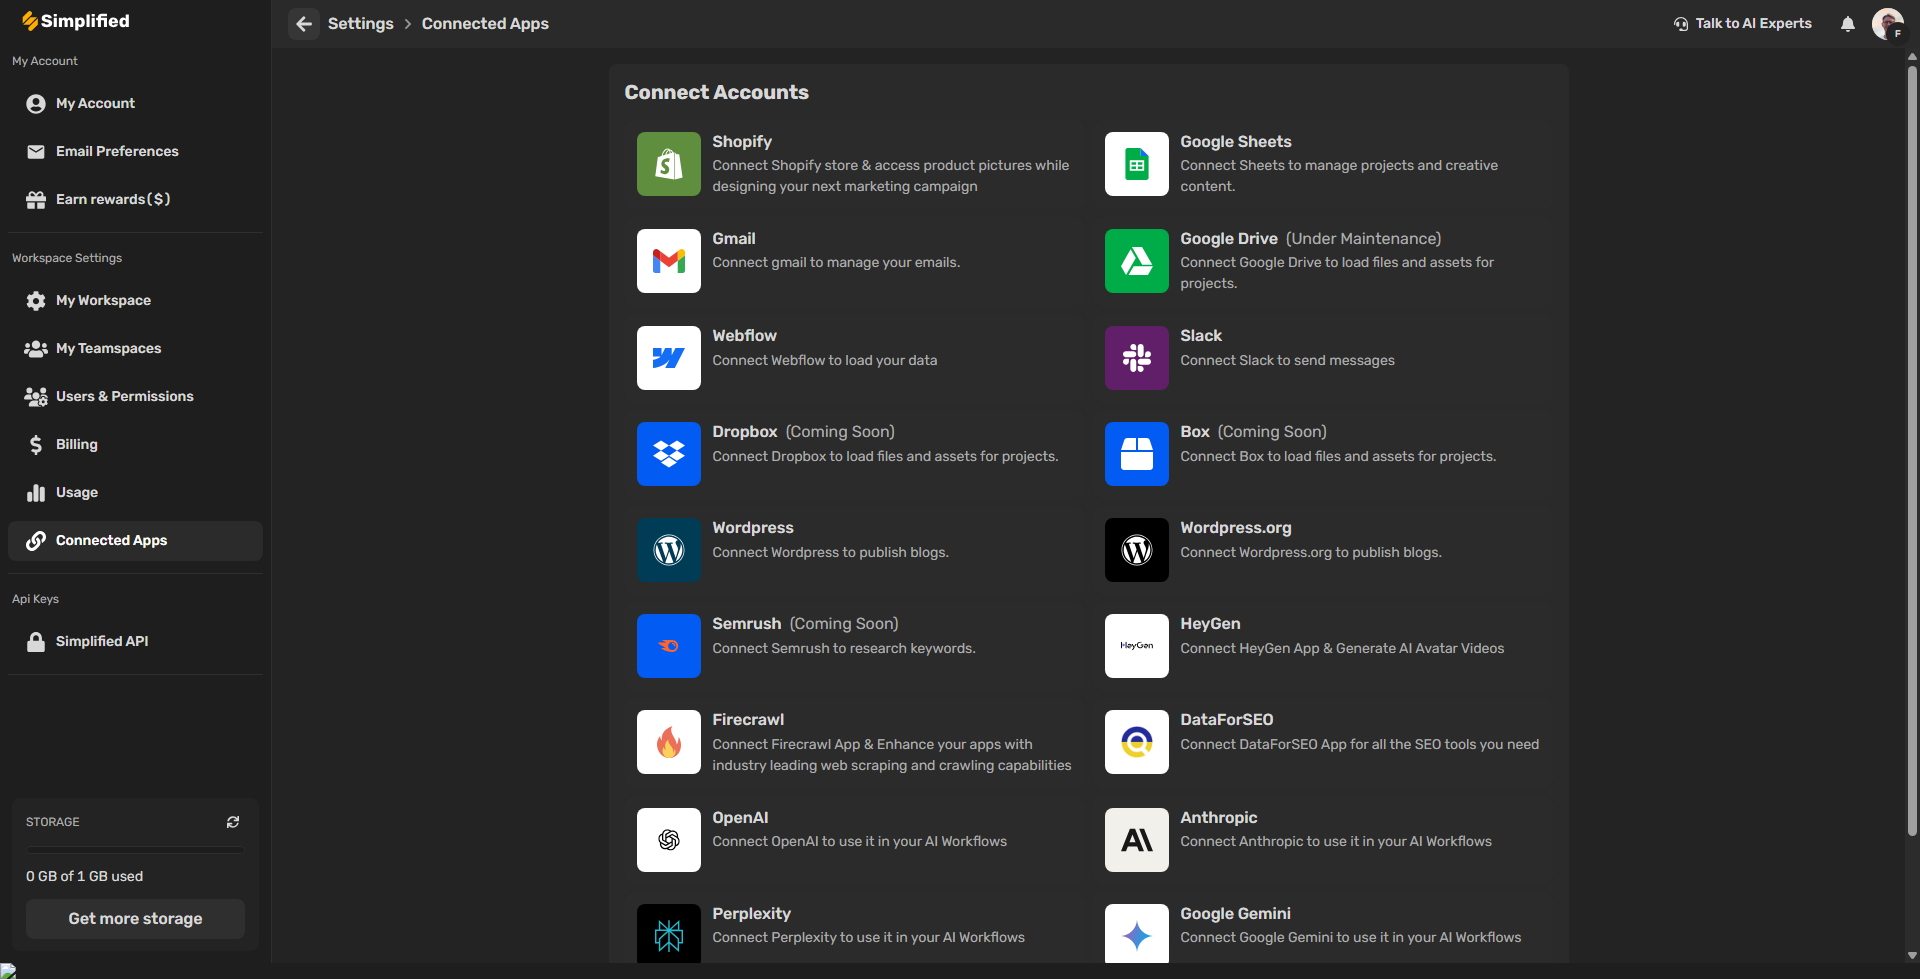Click the page vertical scrollbar

pyautogui.click(x=1912, y=450)
